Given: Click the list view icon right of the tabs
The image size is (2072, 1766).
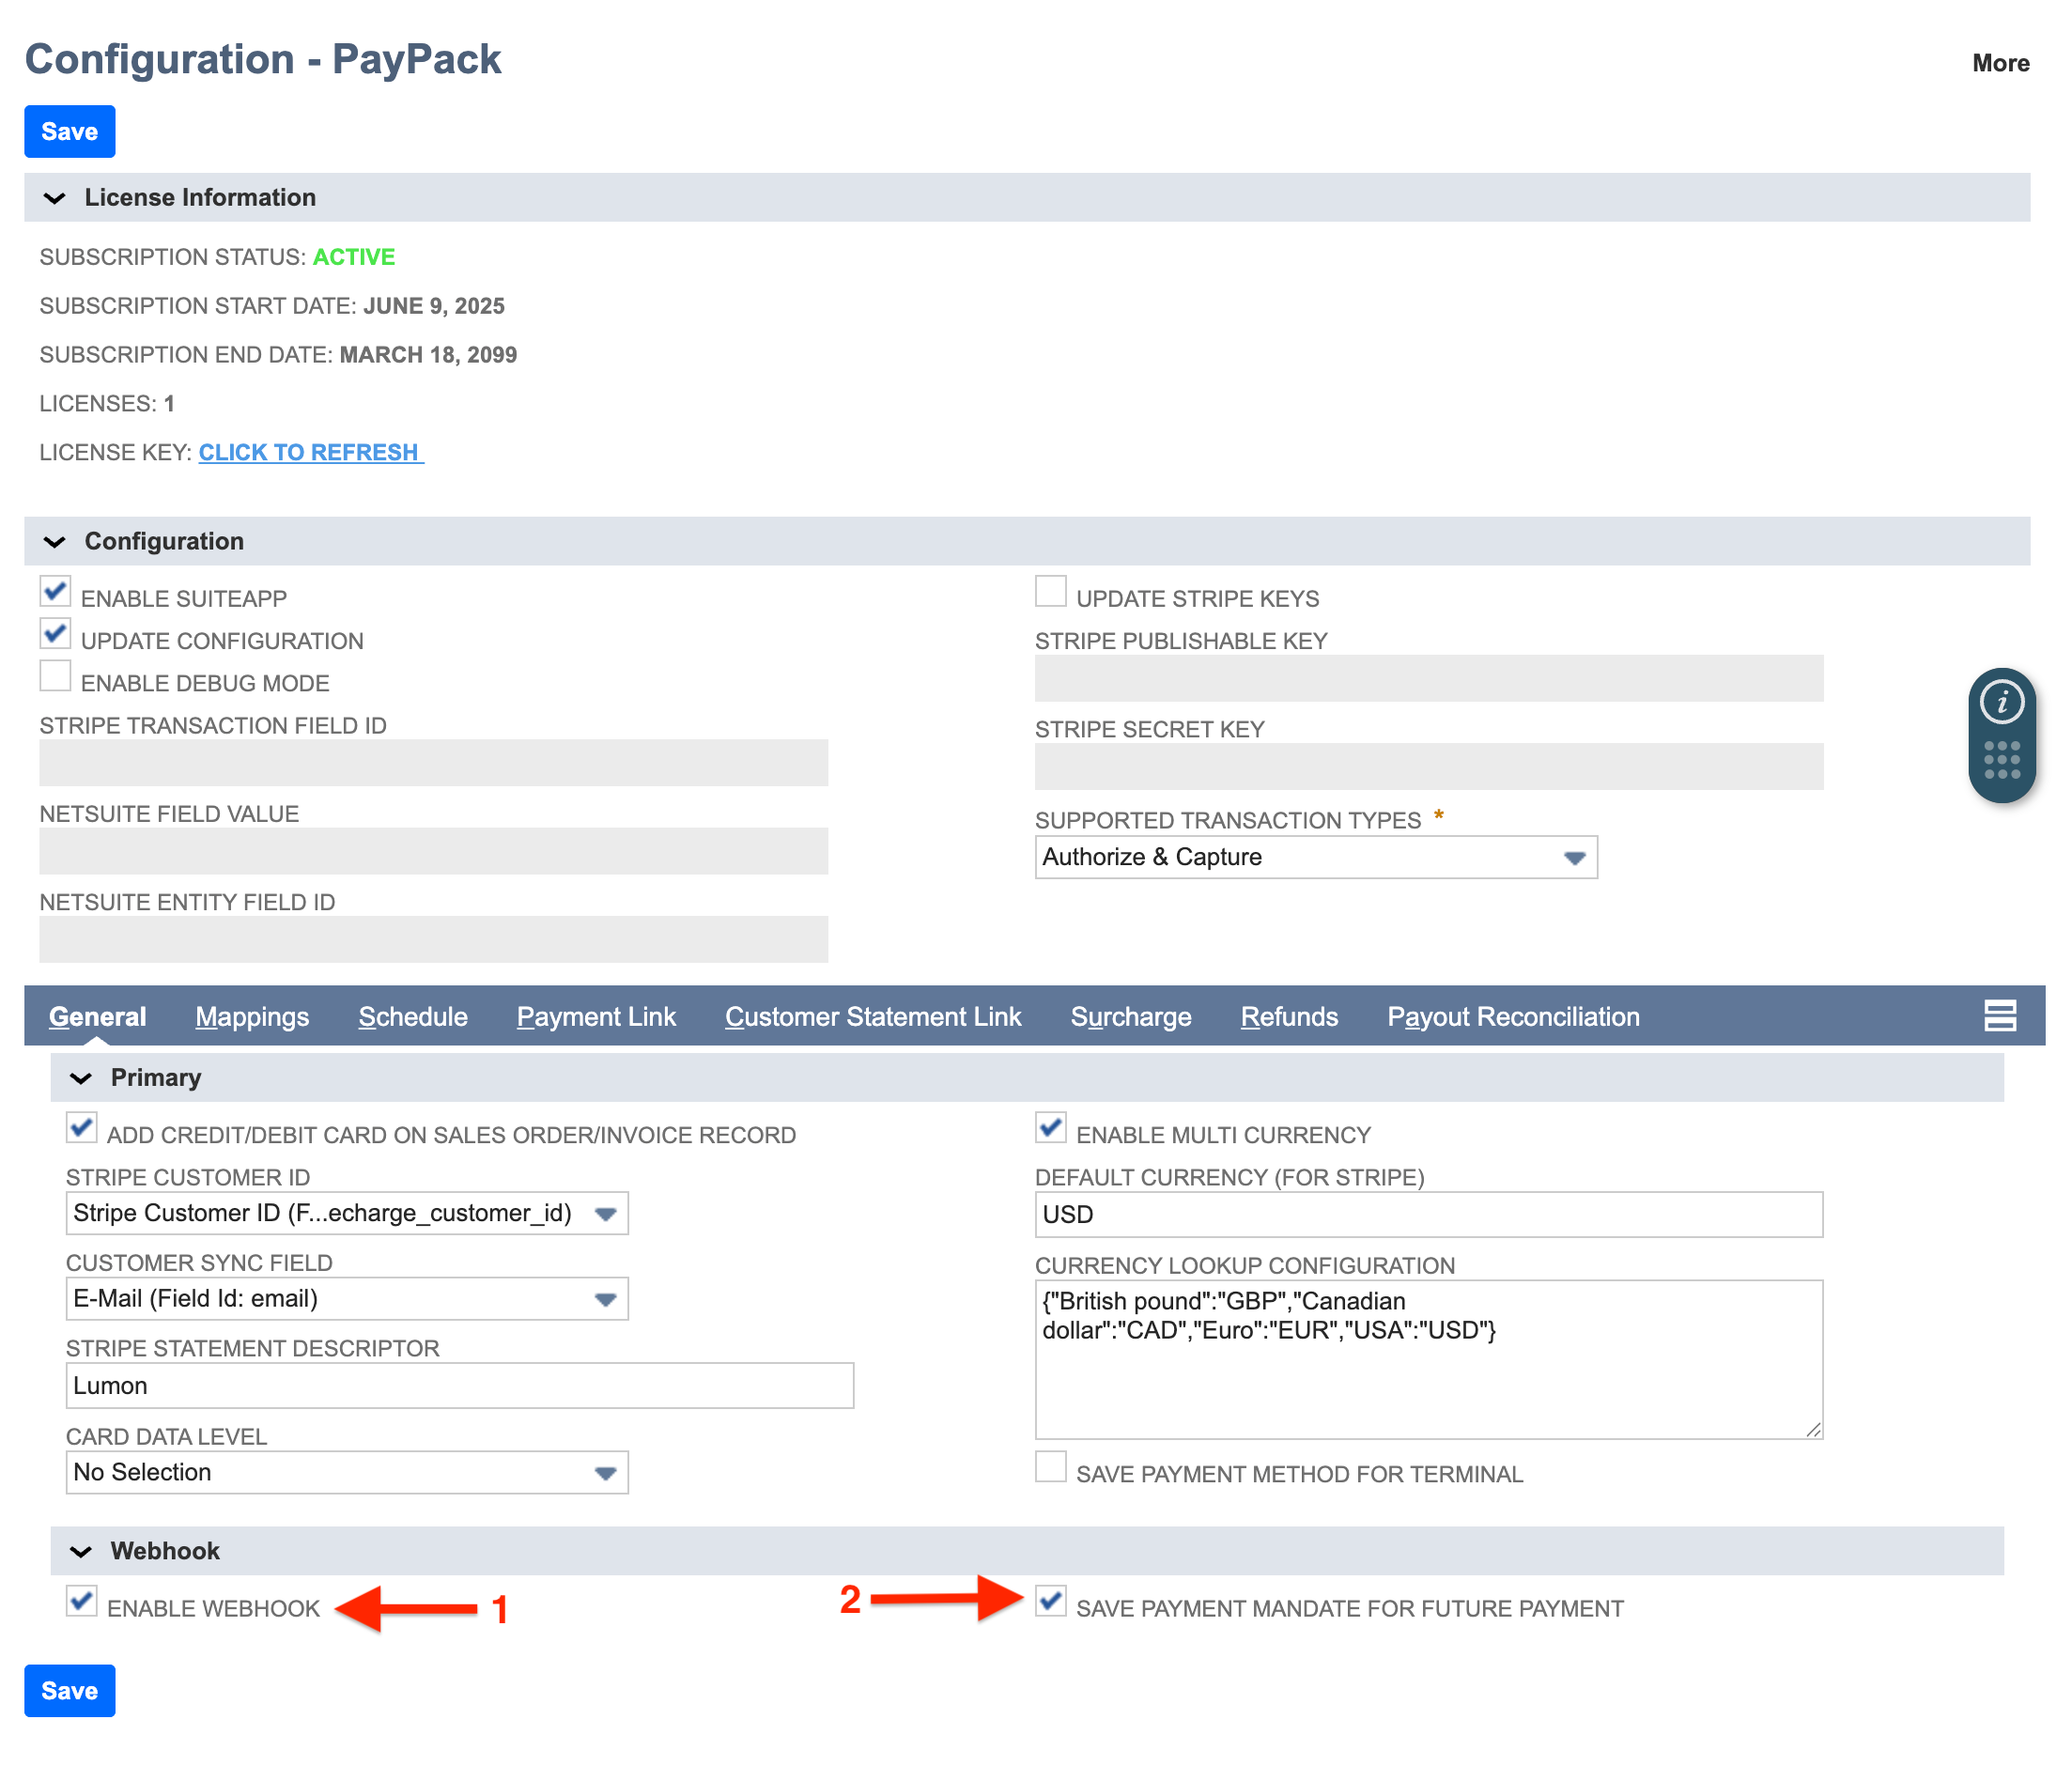Looking at the screenshot, I should tap(1999, 1016).
